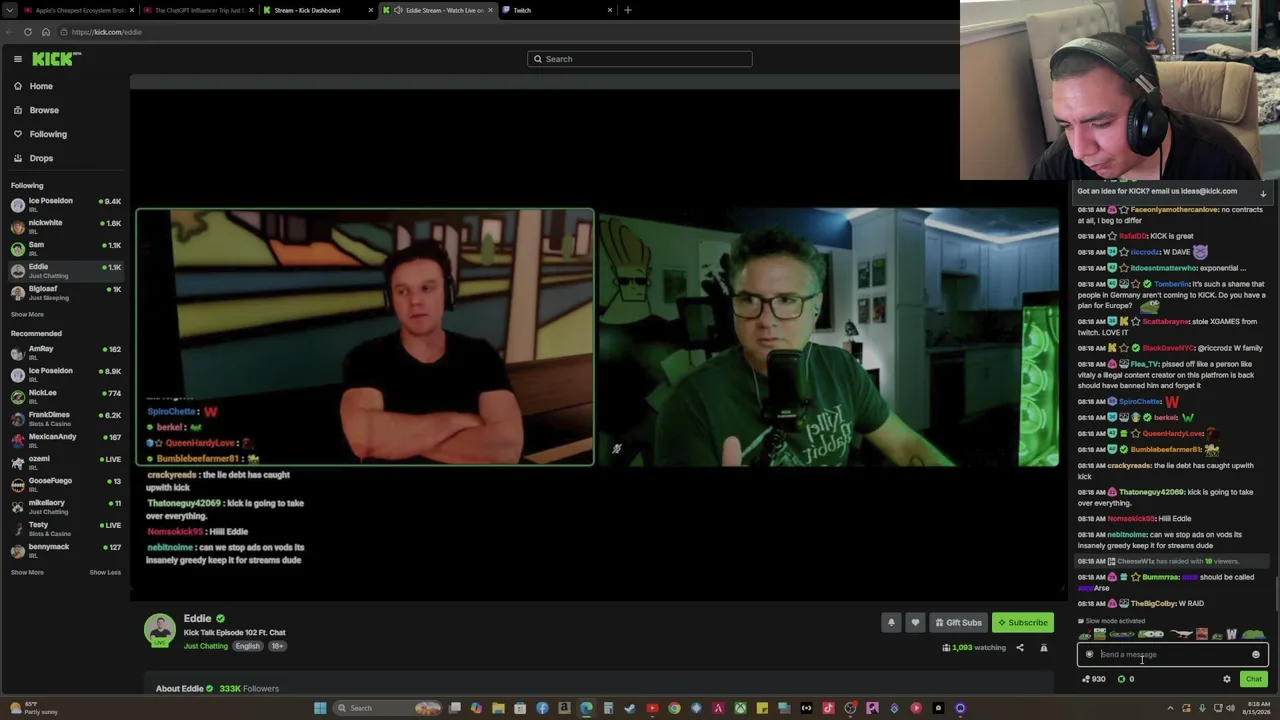Image resolution: width=1280 pixels, height=720 pixels.
Task: Open Following in the sidebar
Action: click(x=48, y=134)
